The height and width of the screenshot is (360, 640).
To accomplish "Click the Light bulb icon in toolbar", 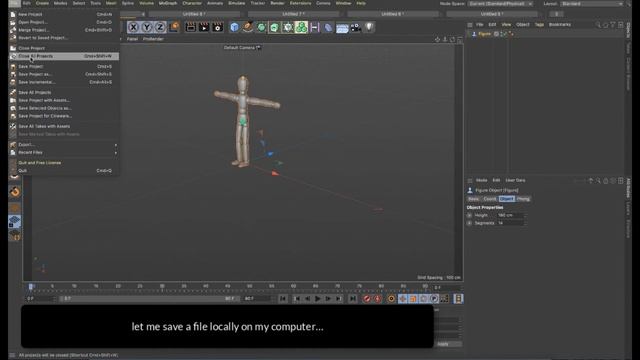I will [x=369, y=27].
